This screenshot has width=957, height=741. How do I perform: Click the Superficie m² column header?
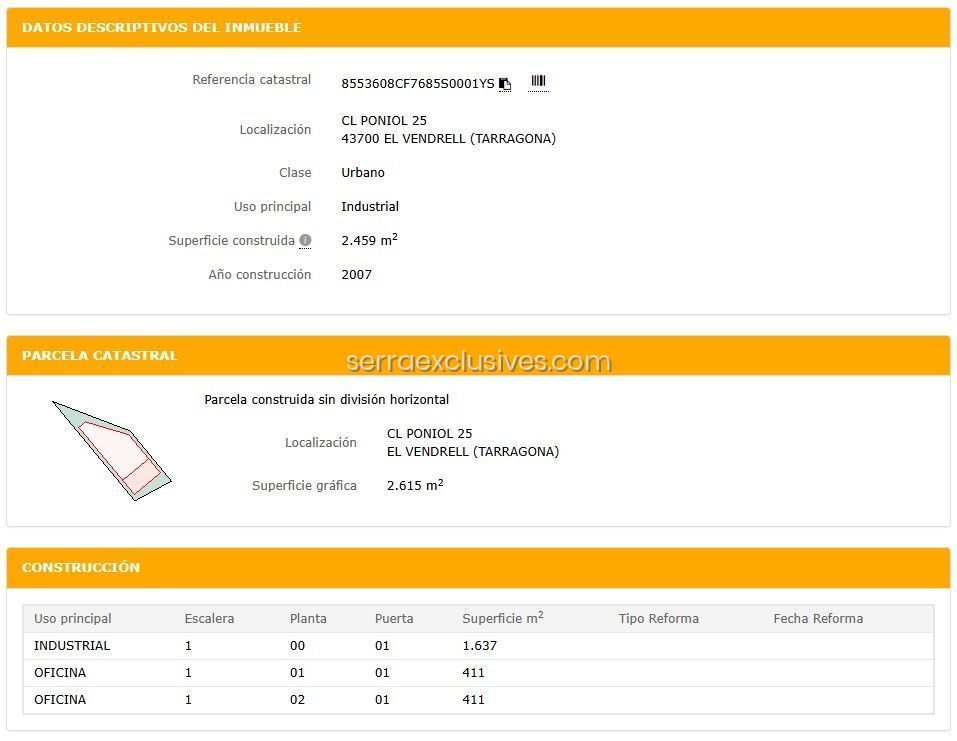(x=503, y=618)
